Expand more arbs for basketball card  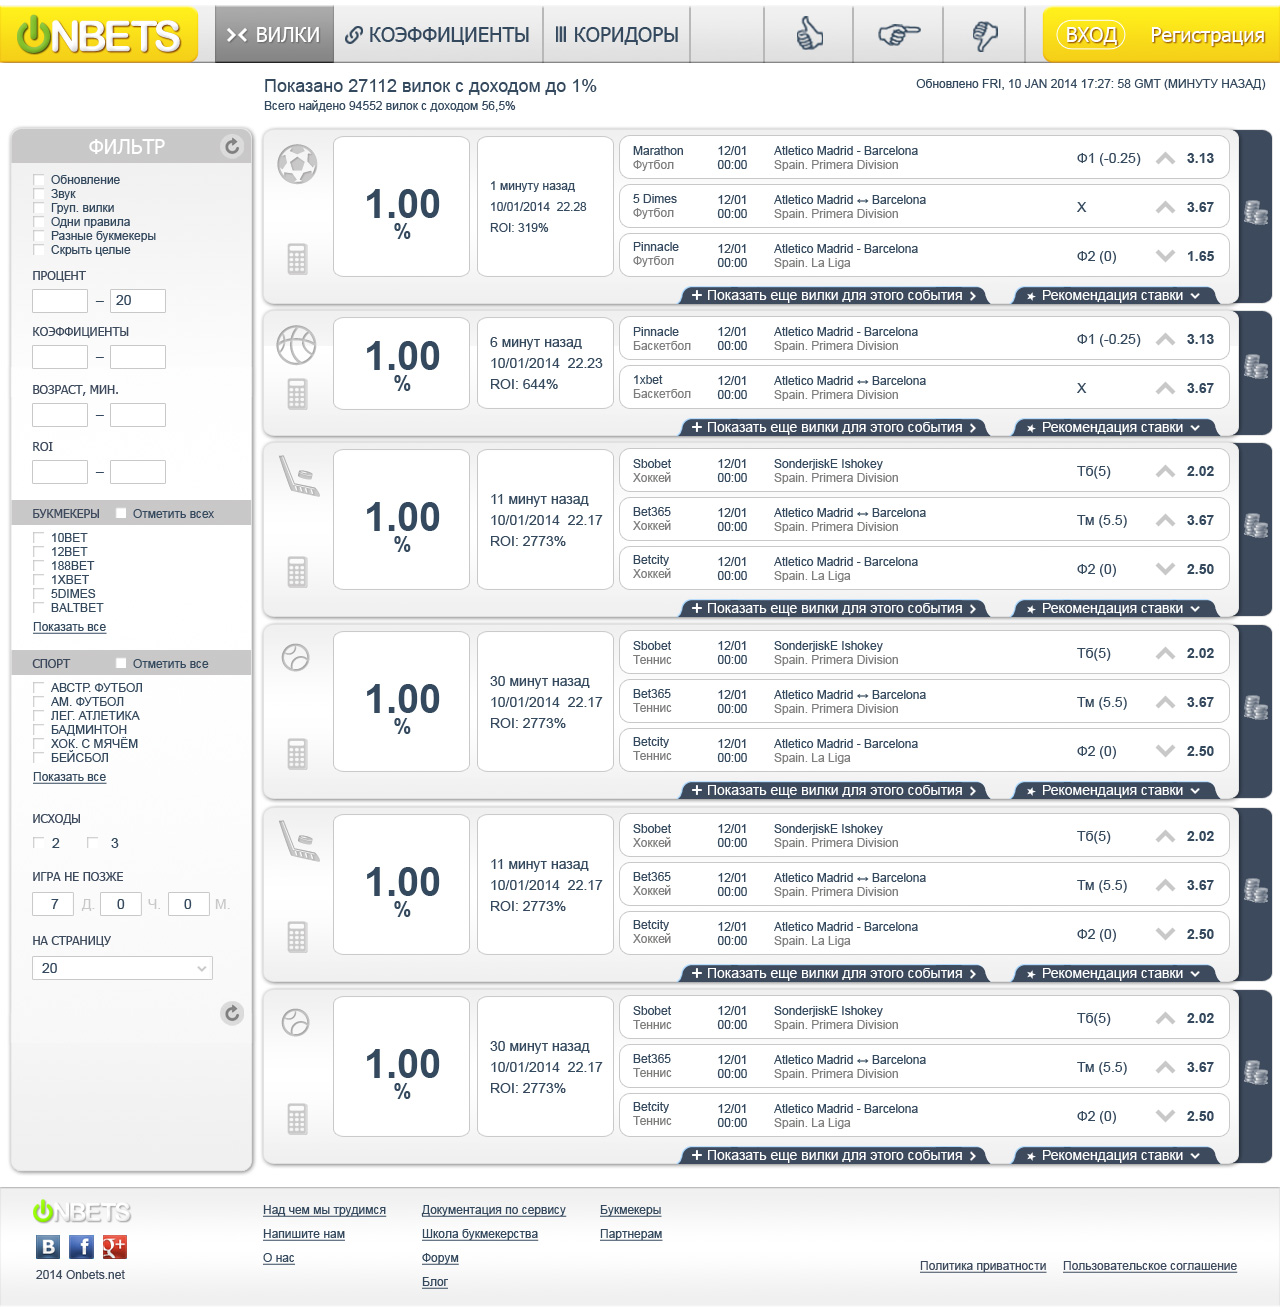pos(834,427)
